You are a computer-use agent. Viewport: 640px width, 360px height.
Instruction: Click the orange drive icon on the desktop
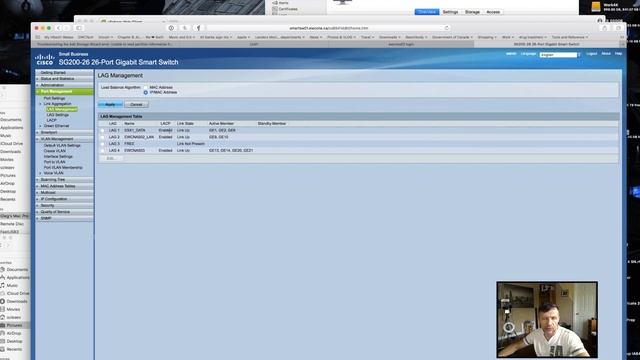coord(596,7)
